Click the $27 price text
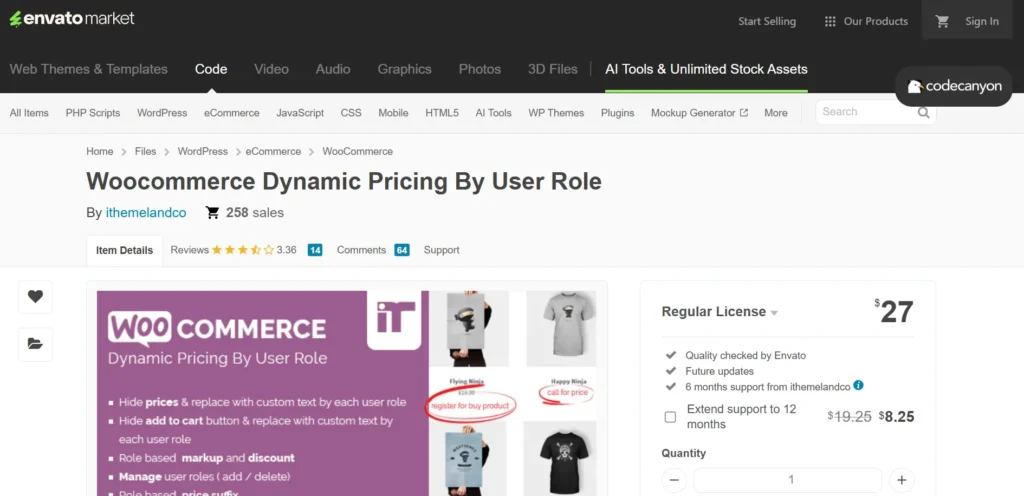The height and width of the screenshot is (496, 1024). (894, 312)
